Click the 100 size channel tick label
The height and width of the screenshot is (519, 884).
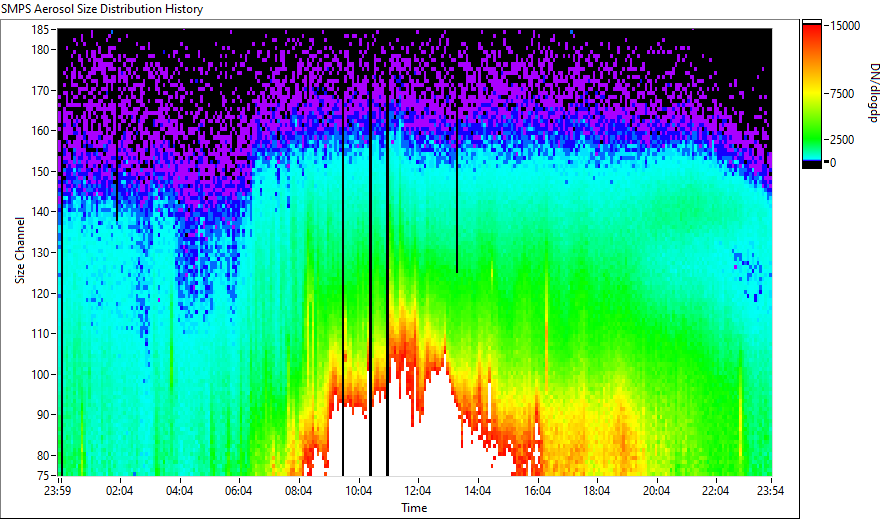[41, 374]
